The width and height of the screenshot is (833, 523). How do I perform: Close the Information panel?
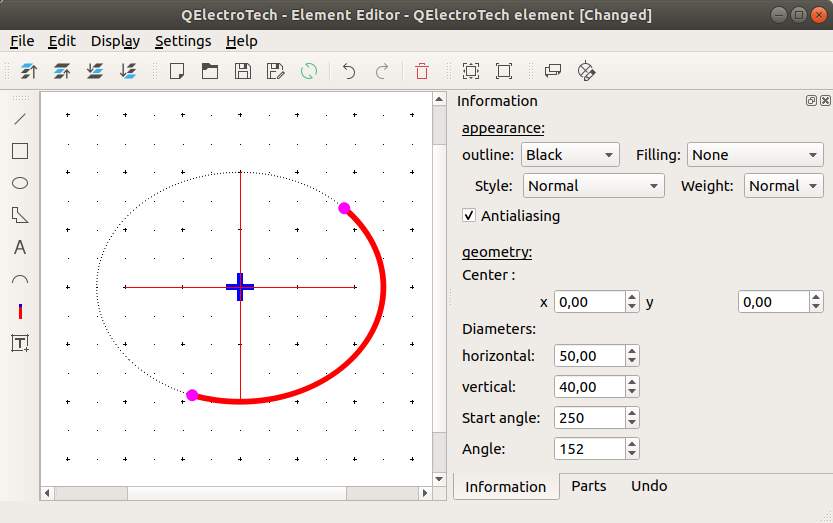pos(825,100)
